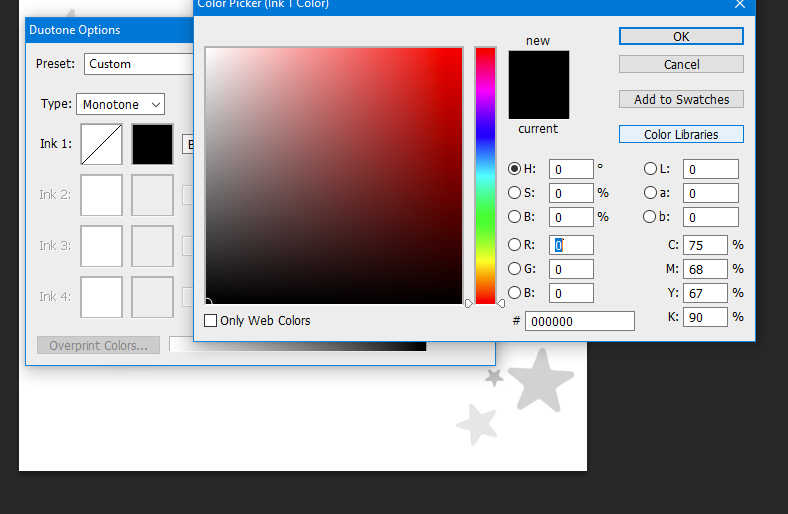The width and height of the screenshot is (788, 514).
Task: Click the large gray star on canvas
Action: click(541, 380)
